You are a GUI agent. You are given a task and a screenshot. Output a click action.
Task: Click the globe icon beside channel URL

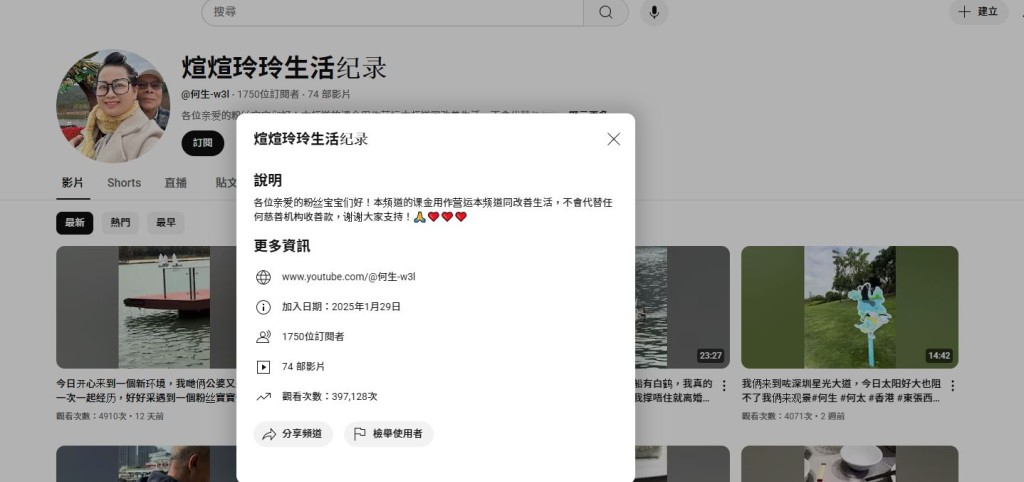click(x=263, y=277)
